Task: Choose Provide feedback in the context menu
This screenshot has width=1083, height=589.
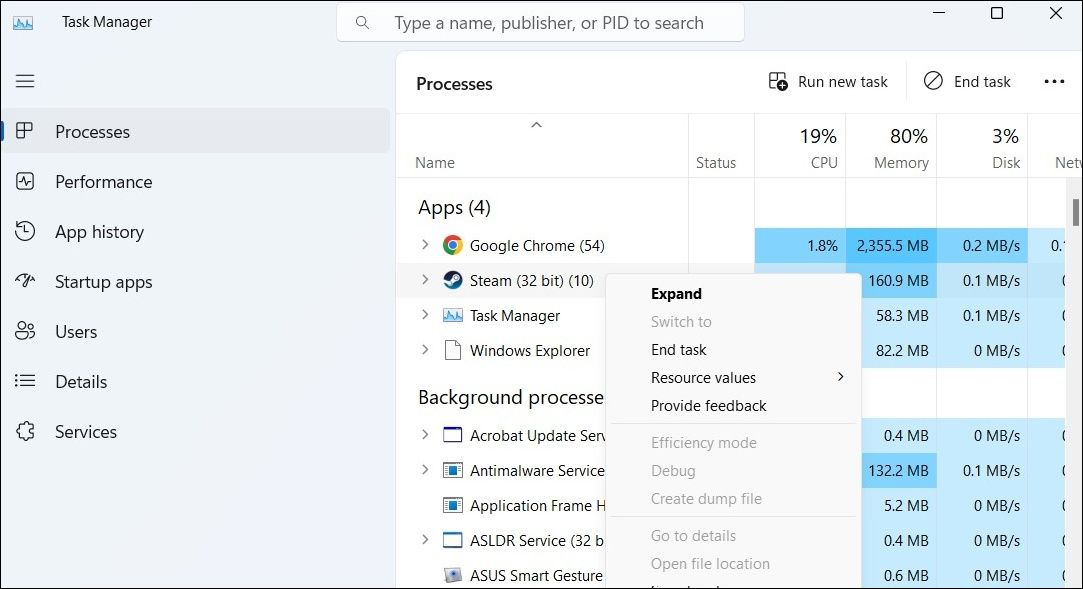Action: pos(708,405)
